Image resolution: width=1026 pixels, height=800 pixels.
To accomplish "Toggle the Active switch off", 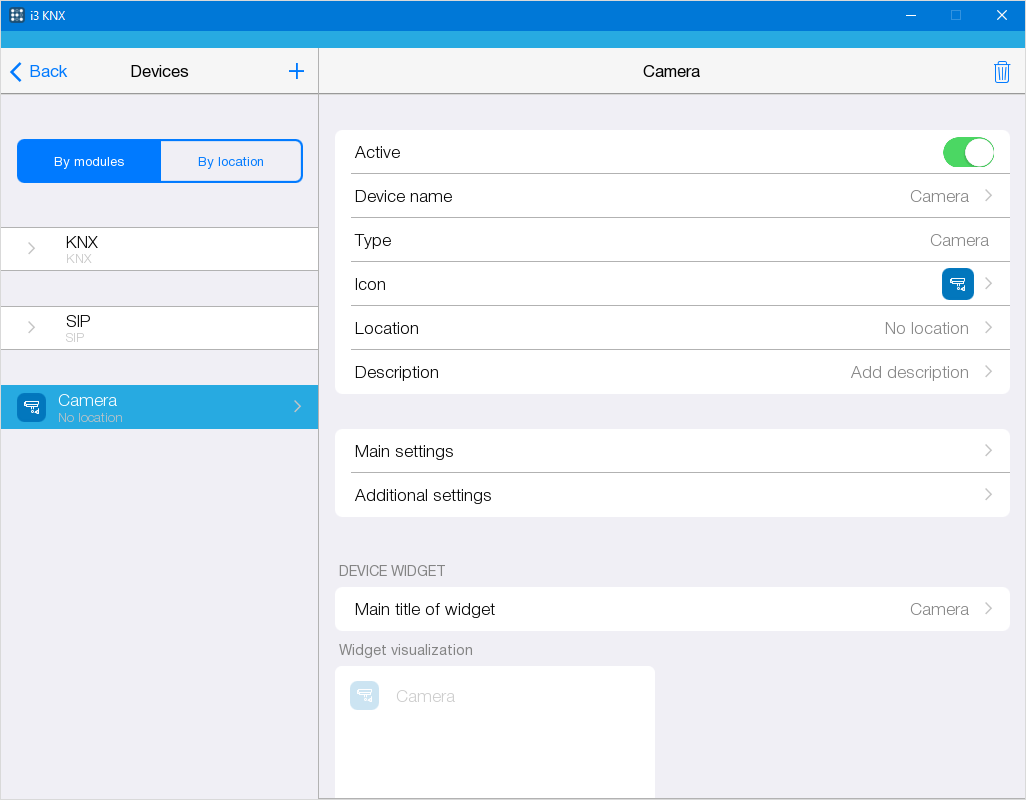I will [x=967, y=152].
